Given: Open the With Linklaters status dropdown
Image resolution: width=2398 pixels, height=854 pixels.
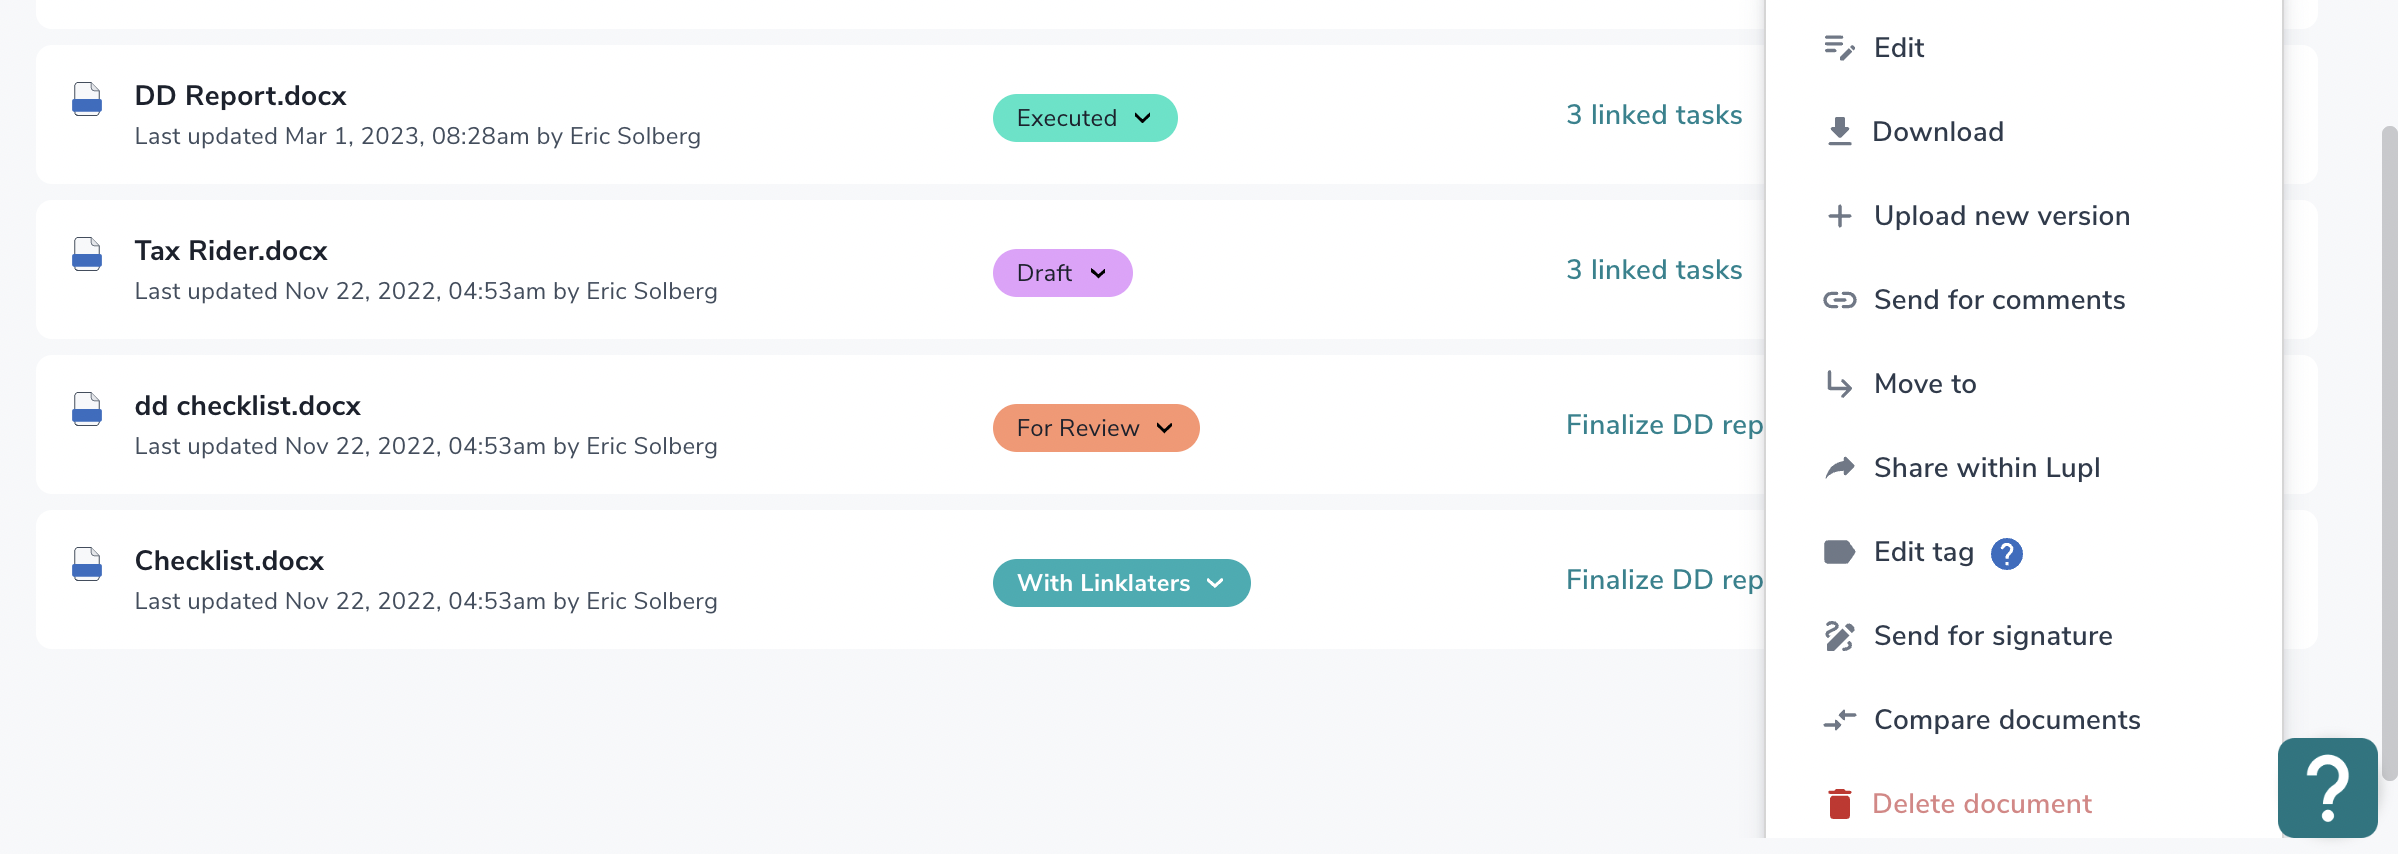Looking at the screenshot, I should (x=1121, y=582).
